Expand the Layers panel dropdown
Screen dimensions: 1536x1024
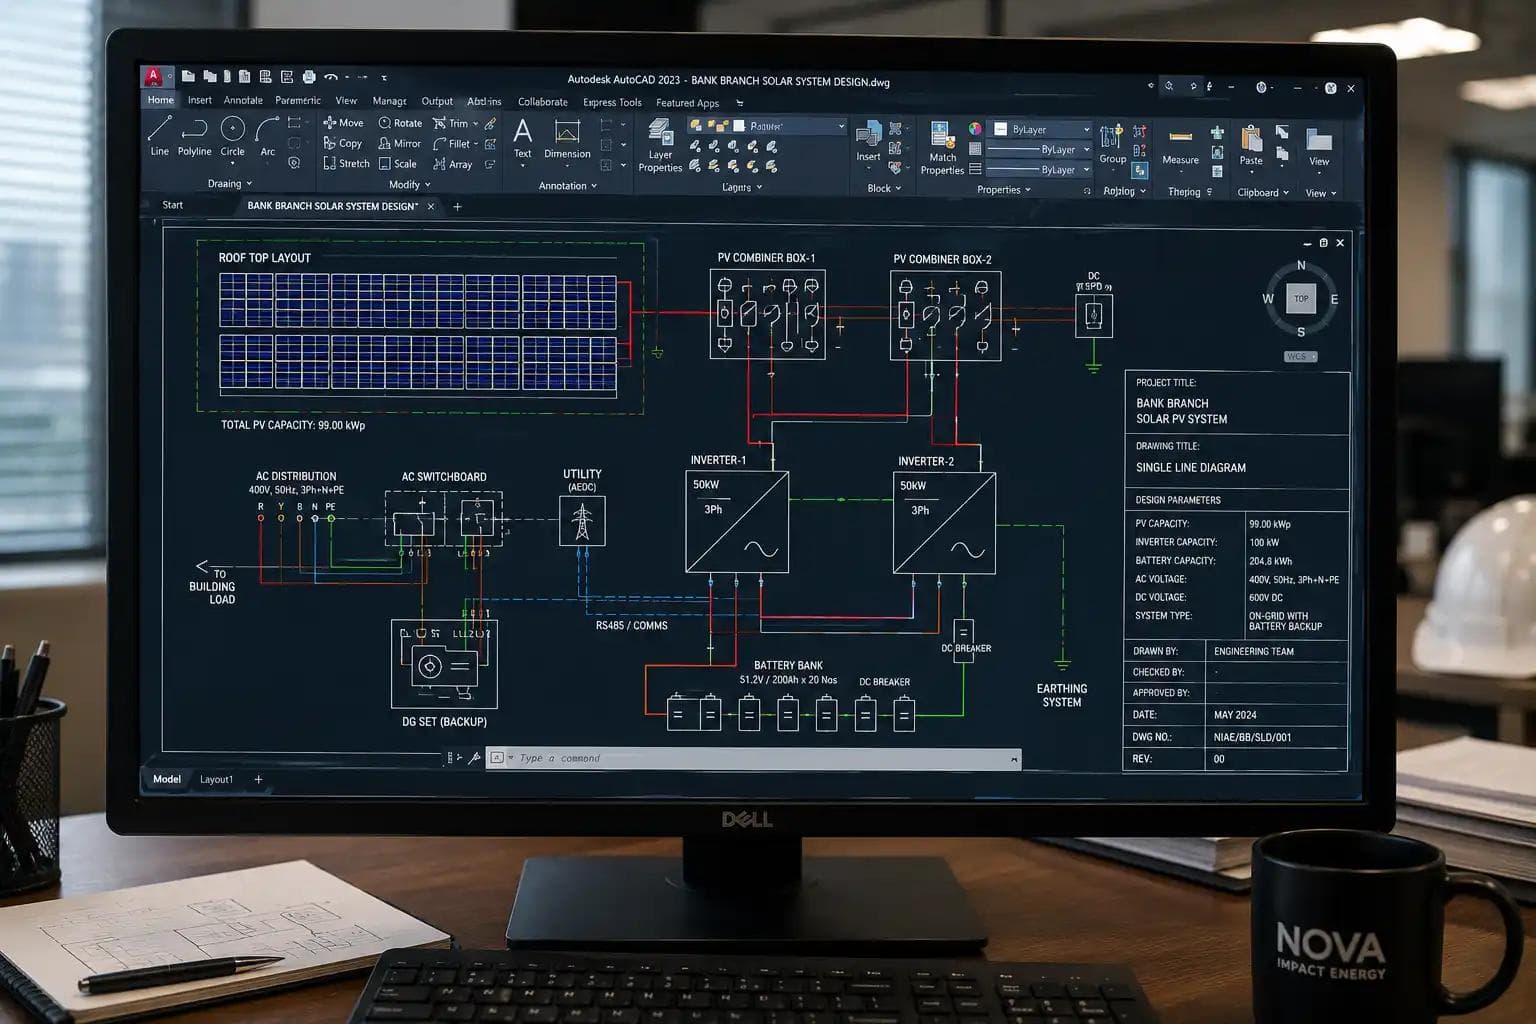point(742,187)
